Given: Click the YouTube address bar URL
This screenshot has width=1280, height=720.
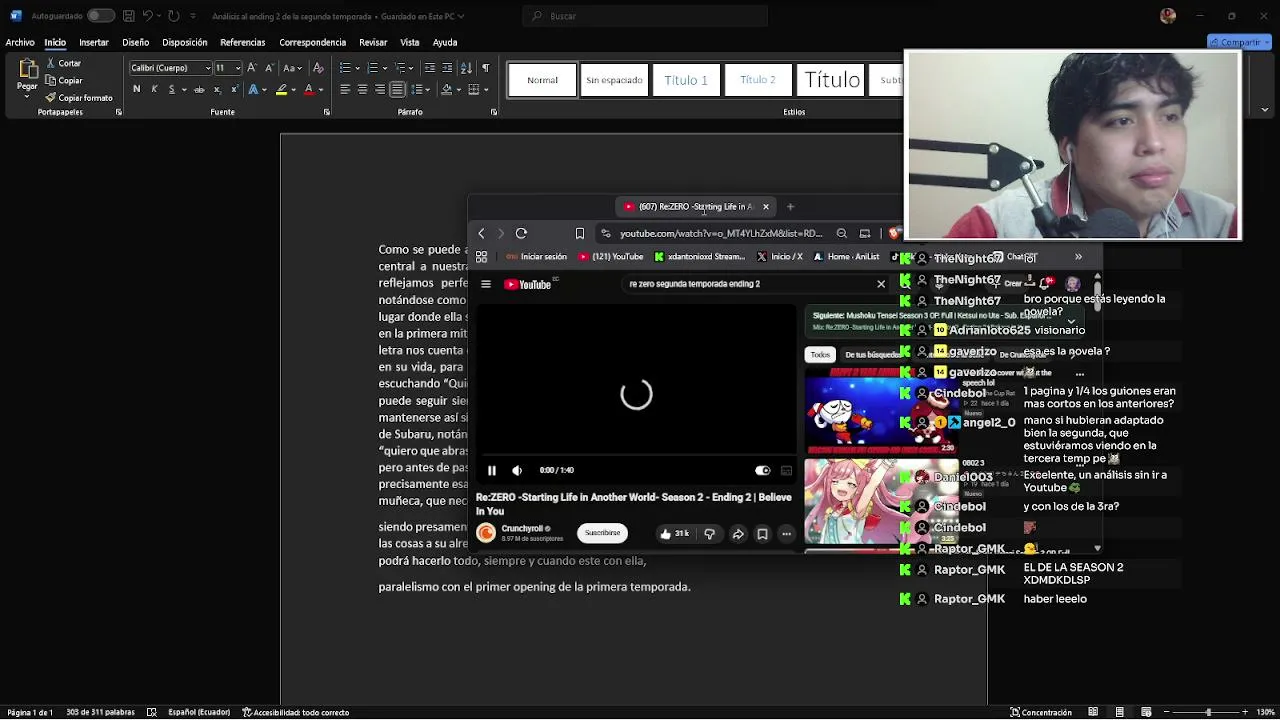Looking at the screenshot, I should point(721,234).
